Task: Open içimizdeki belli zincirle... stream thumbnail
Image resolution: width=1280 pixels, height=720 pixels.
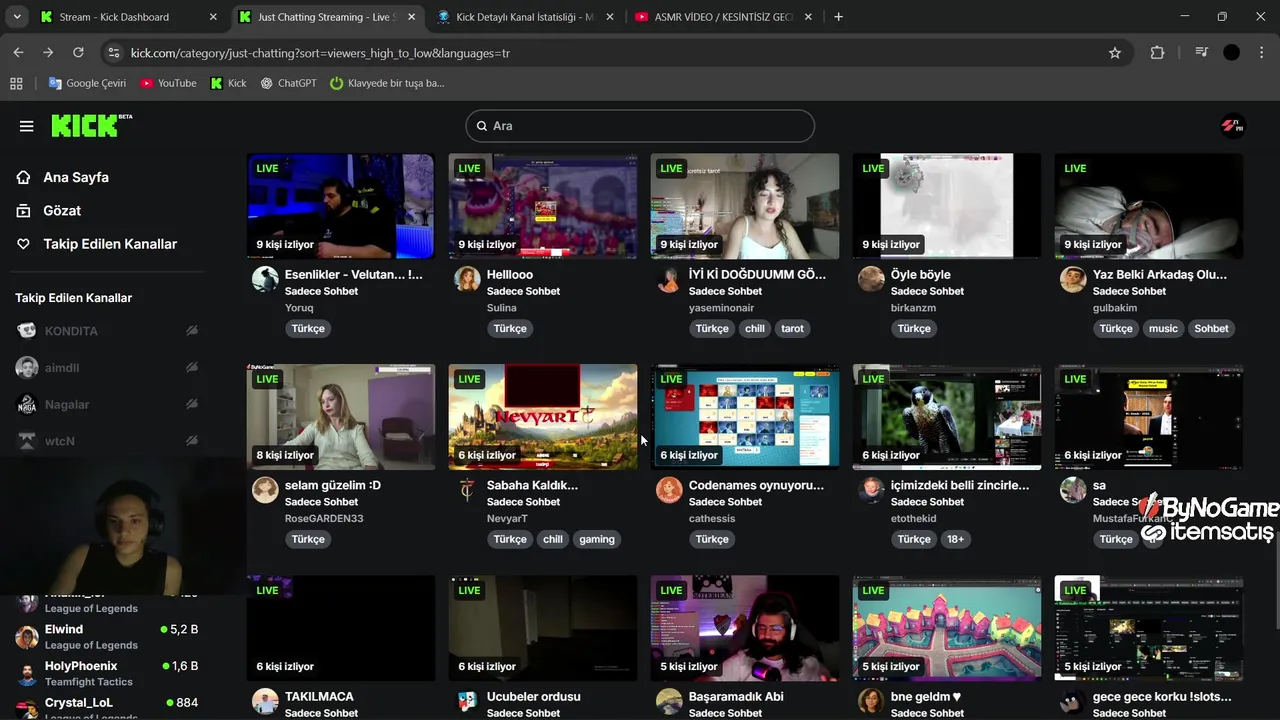Action: coord(947,417)
